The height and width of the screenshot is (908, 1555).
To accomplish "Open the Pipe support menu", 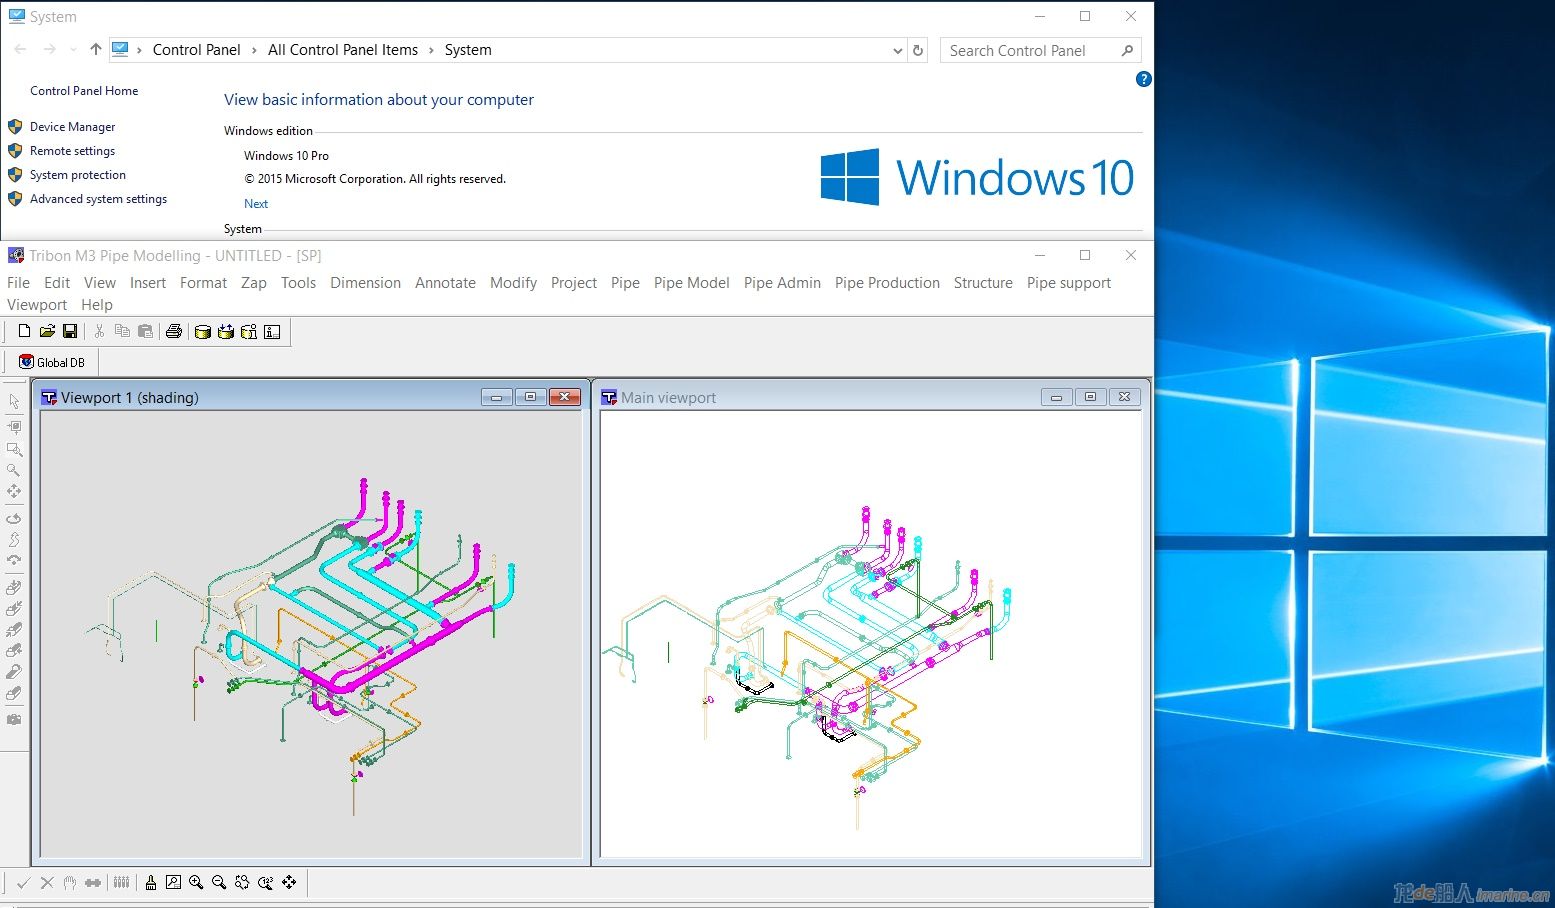I will [x=1069, y=283].
